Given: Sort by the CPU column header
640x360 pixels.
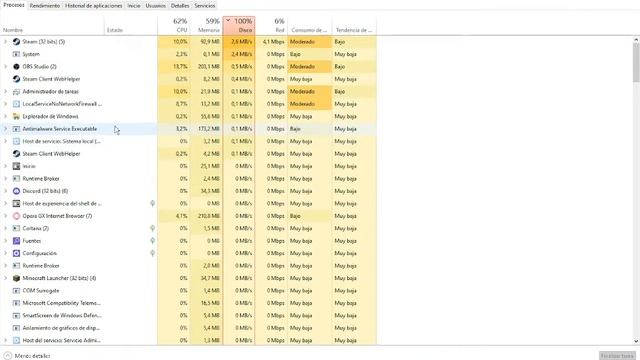Looking at the screenshot, I should 173,25.
